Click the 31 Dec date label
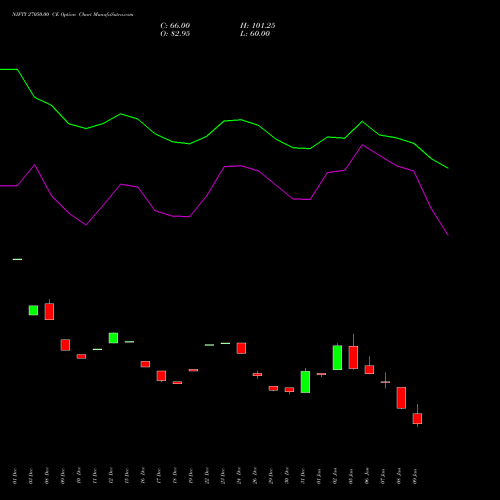Screen dimensions: 500x500 tap(303, 476)
